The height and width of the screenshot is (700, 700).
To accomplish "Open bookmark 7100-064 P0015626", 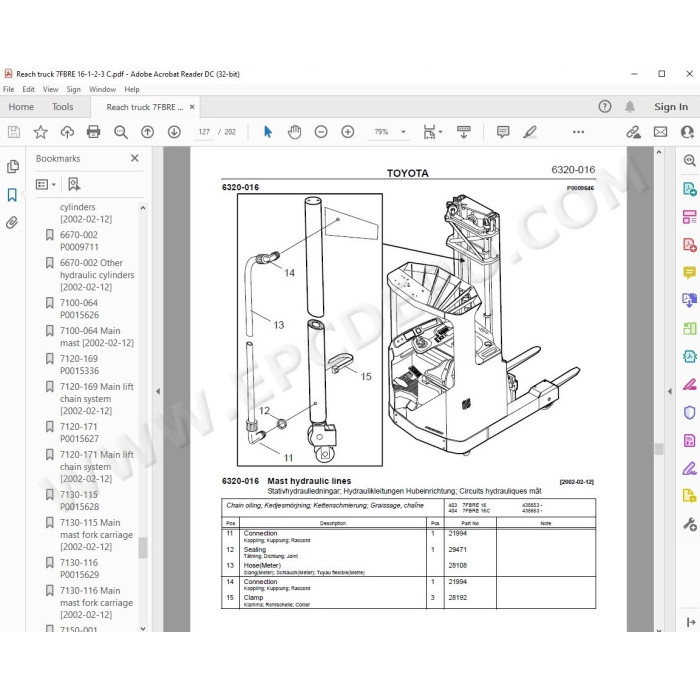I will click(x=79, y=308).
